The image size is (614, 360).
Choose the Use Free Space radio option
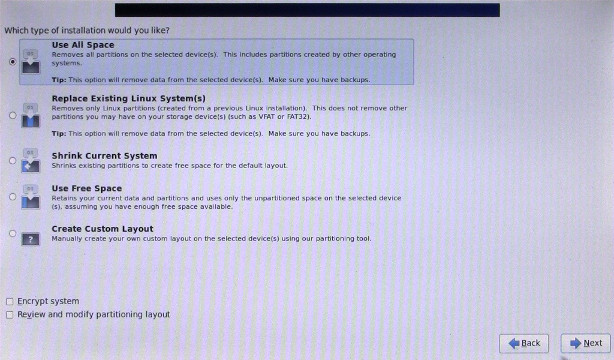point(13,197)
